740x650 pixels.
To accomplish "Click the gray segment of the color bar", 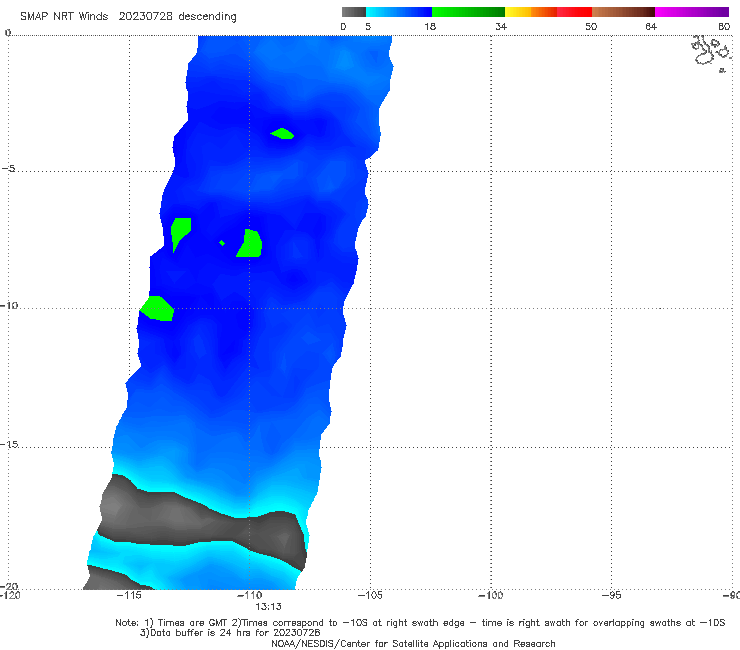I will 354,12.
